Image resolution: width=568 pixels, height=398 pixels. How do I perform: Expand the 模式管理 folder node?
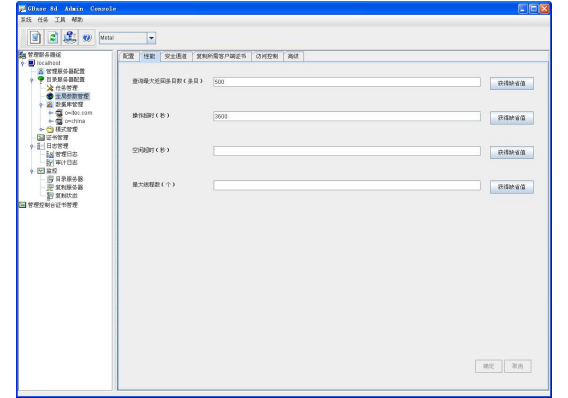coord(41,129)
